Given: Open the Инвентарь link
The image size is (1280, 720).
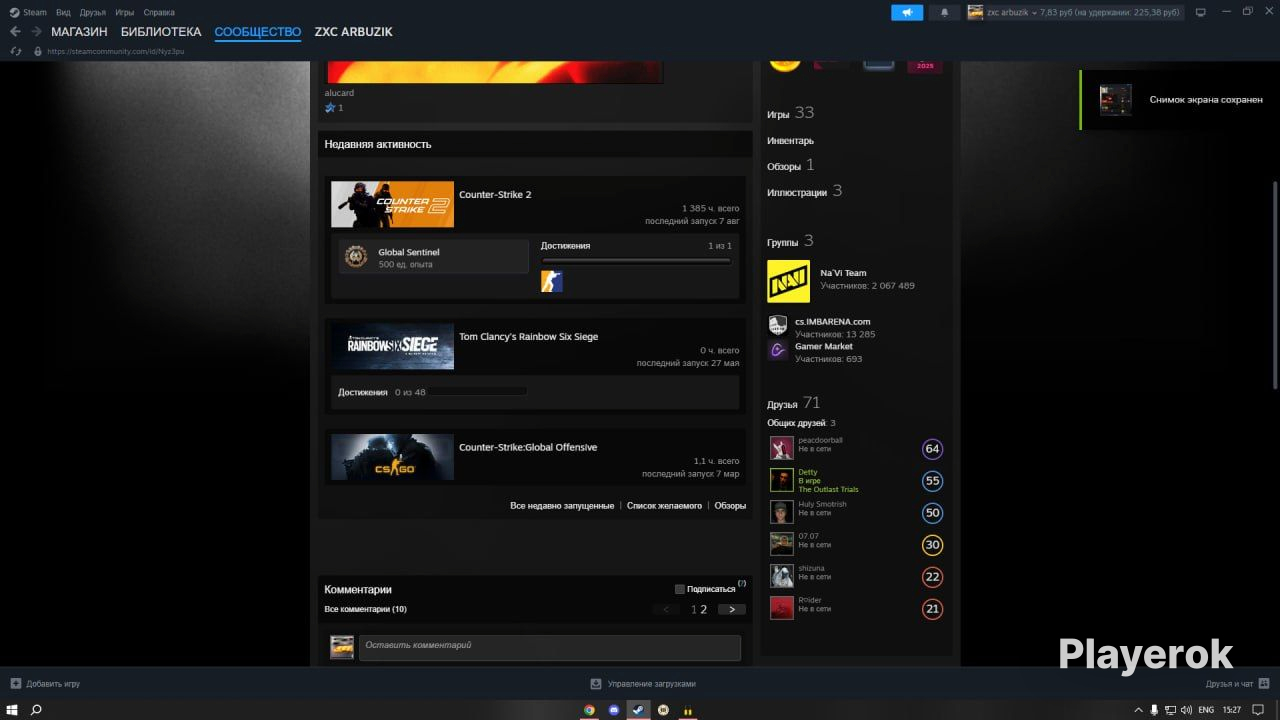Looking at the screenshot, I should tap(790, 141).
